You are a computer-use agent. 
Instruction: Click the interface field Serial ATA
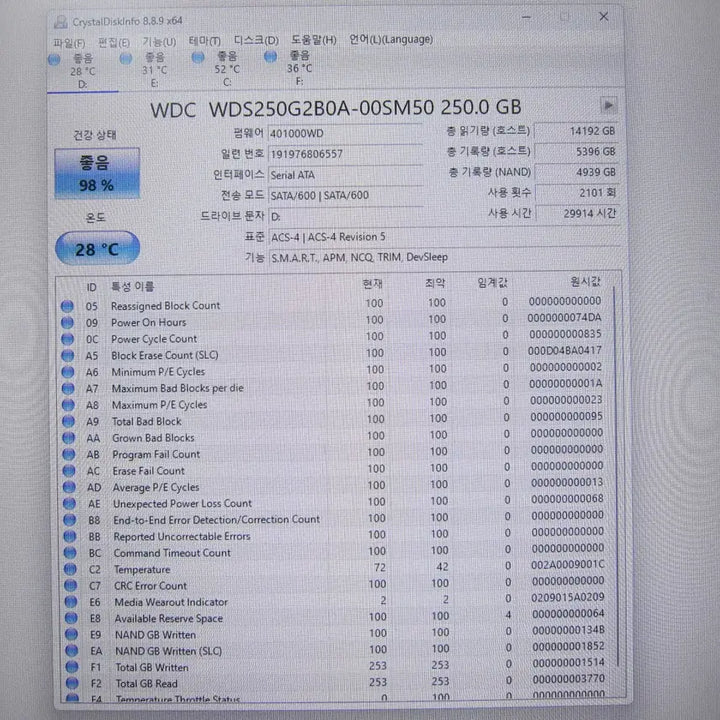click(345, 175)
